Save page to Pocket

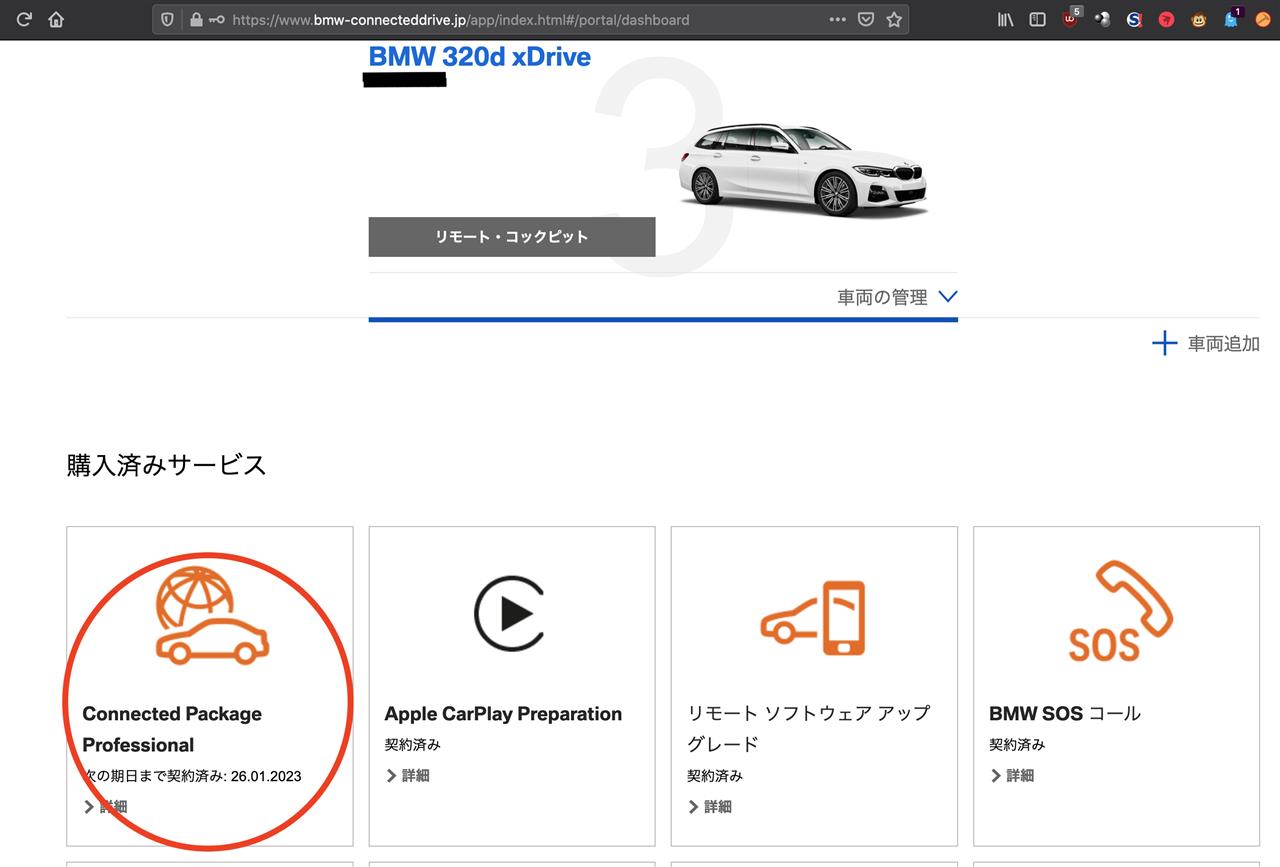point(866,19)
